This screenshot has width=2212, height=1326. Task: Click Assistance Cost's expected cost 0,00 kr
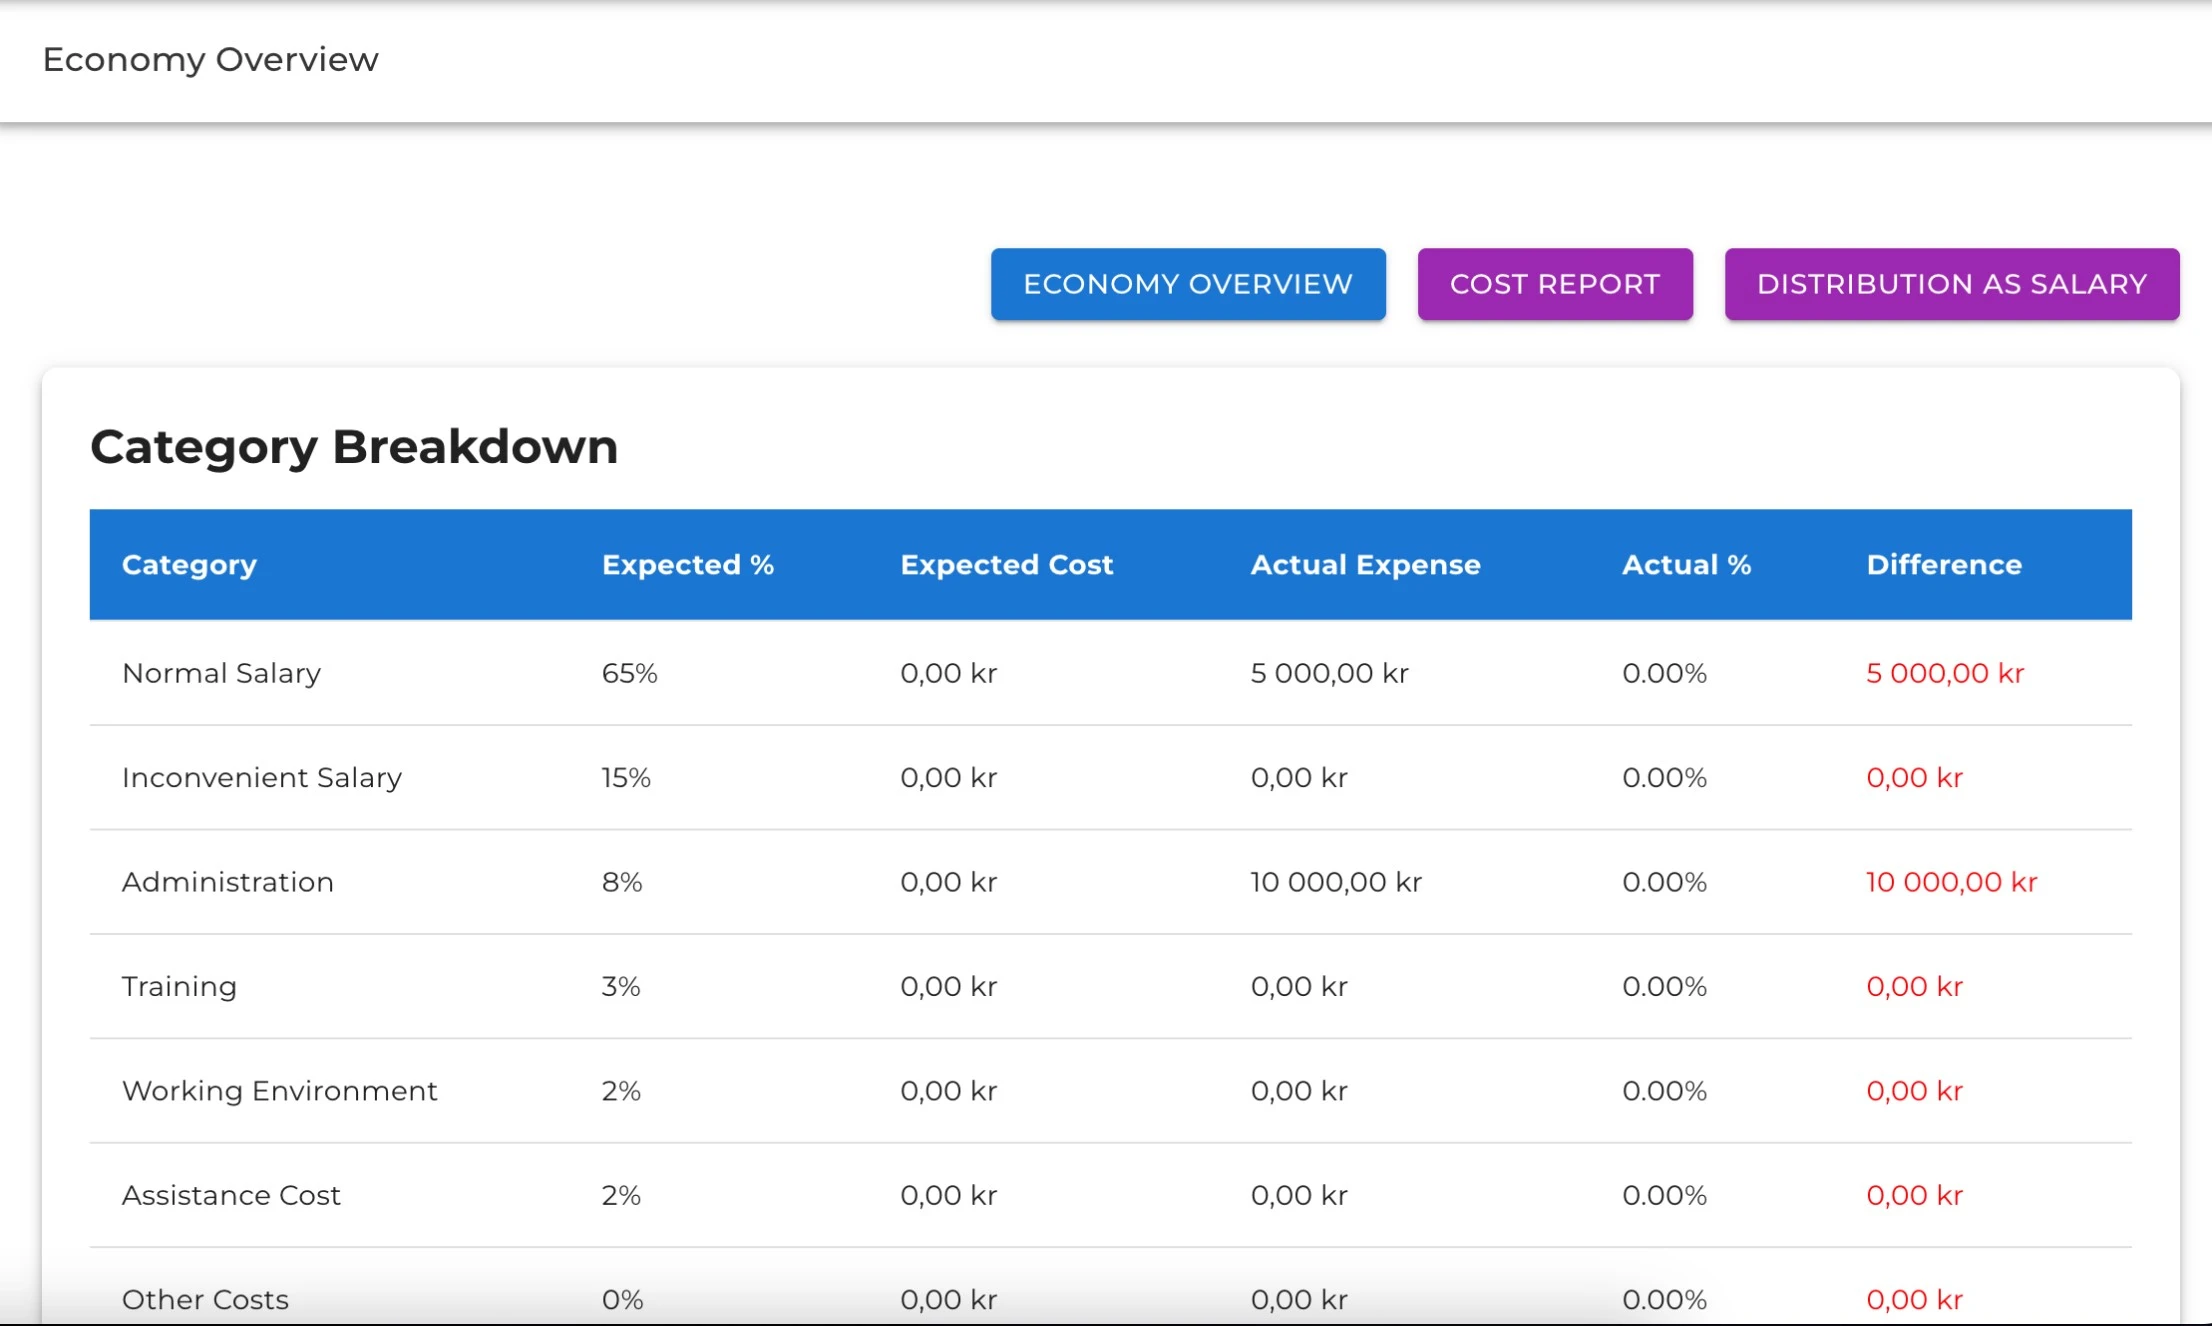pos(948,1195)
